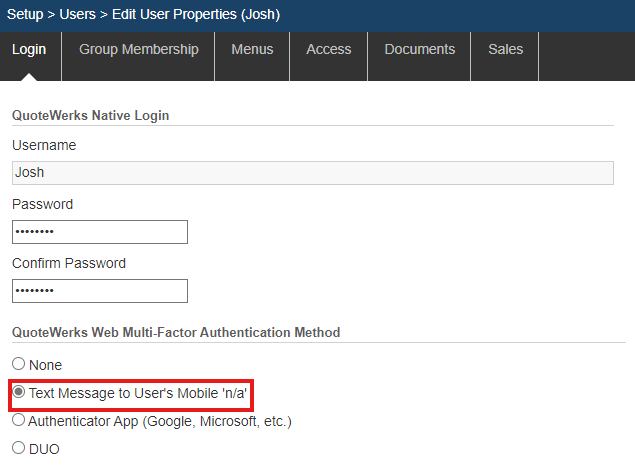Select the Access tab
Viewport: 635px width, 468px height.
click(x=328, y=50)
